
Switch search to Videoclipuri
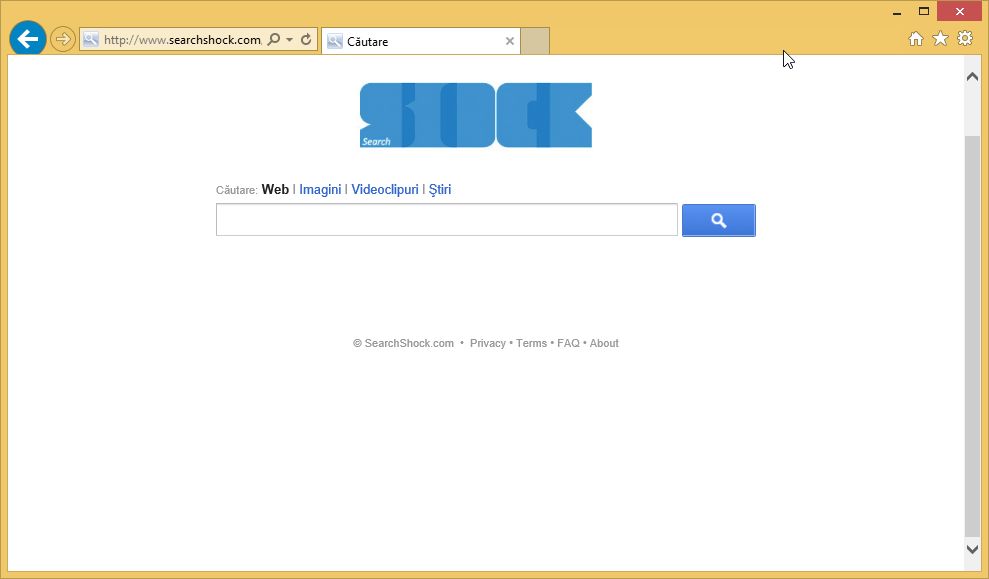(385, 189)
